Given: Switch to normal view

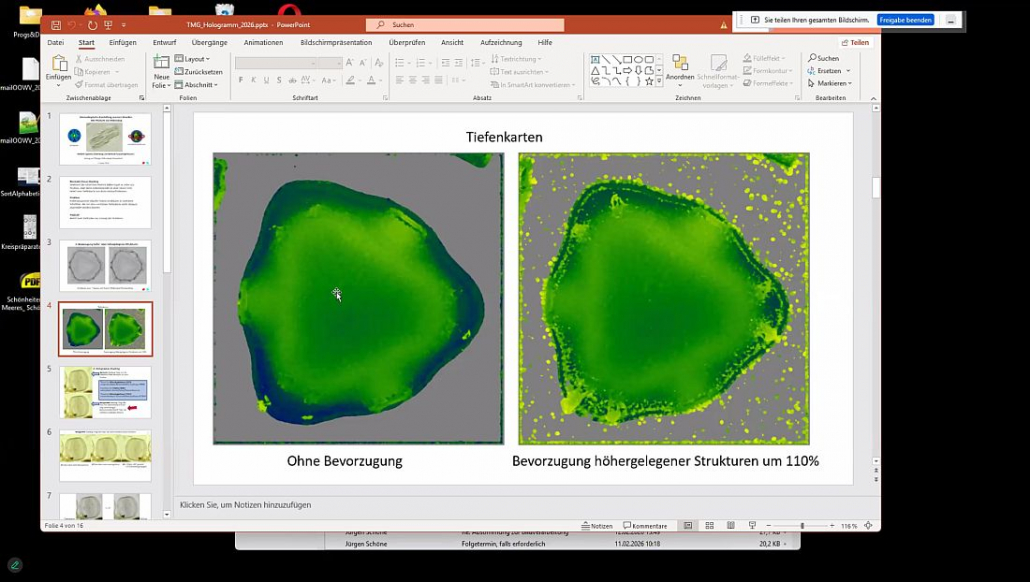Looking at the screenshot, I should 688,525.
